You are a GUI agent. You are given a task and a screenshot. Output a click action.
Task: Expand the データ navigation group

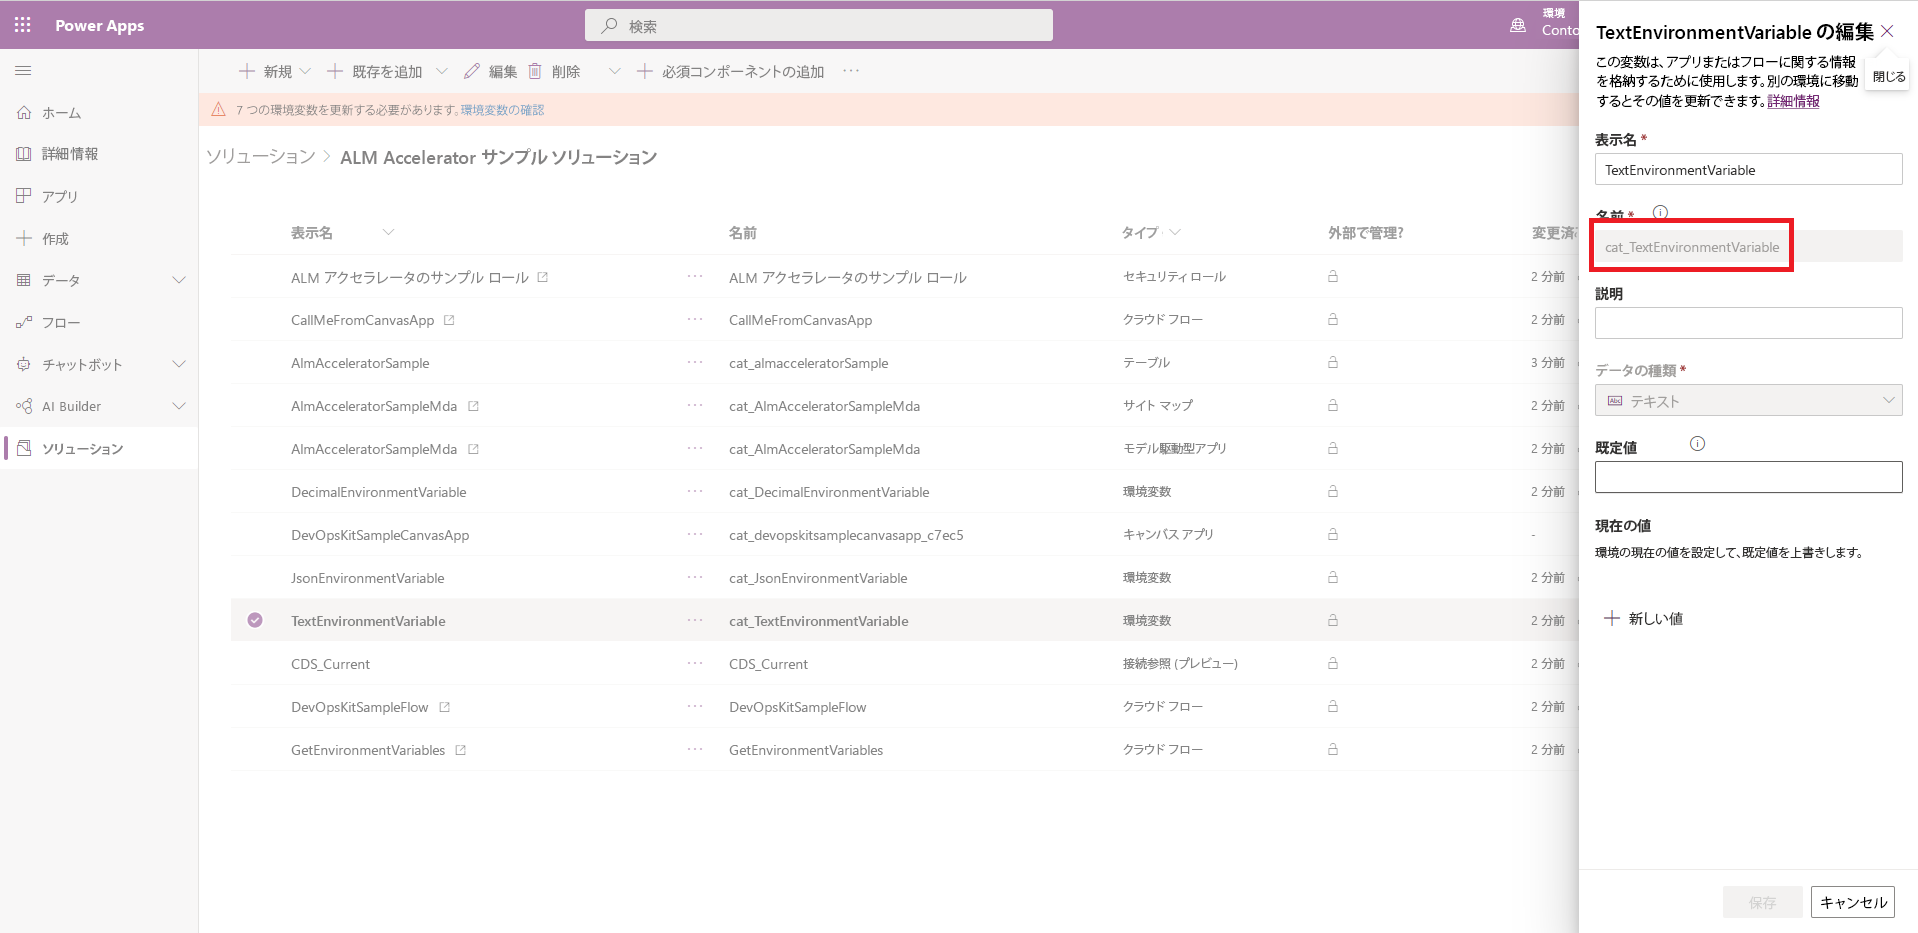click(x=179, y=280)
